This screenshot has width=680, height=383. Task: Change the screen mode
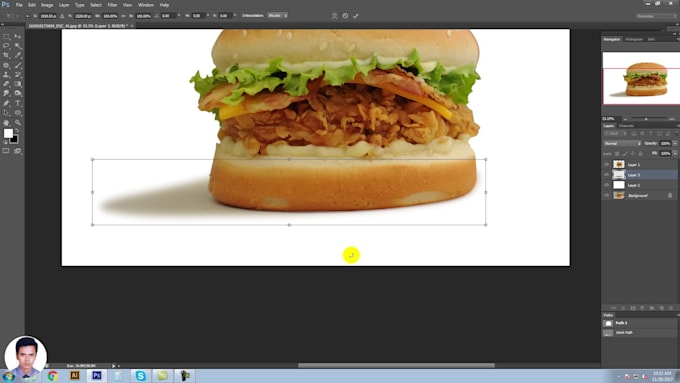[18, 151]
